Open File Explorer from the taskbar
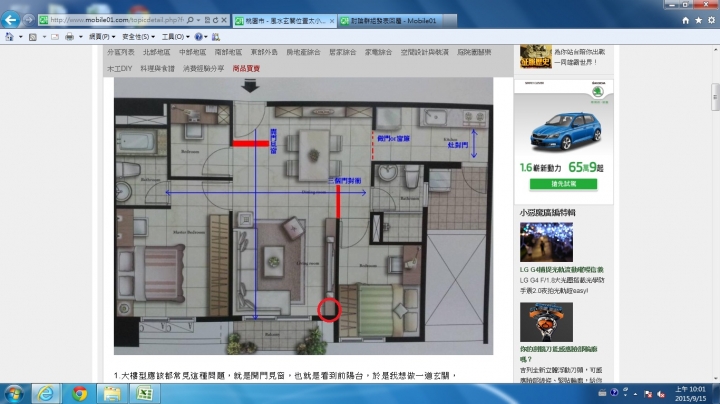 (112, 394)
